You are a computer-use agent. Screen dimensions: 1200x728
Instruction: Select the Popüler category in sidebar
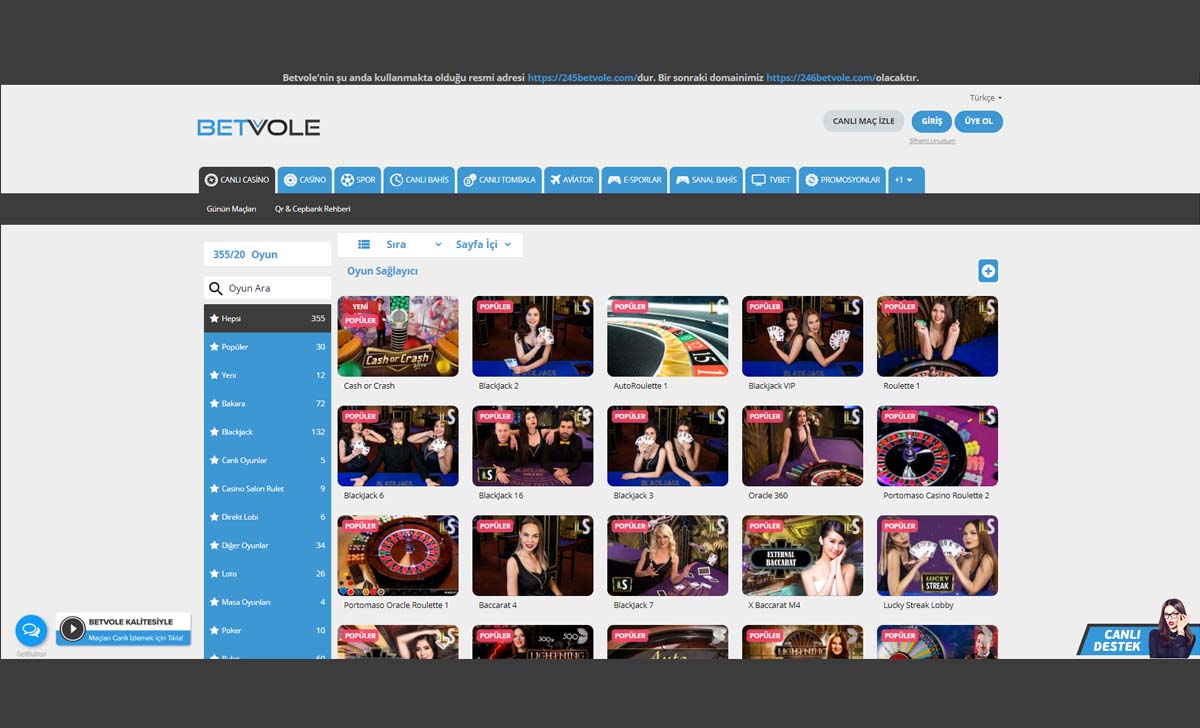(x=267, y=347)
